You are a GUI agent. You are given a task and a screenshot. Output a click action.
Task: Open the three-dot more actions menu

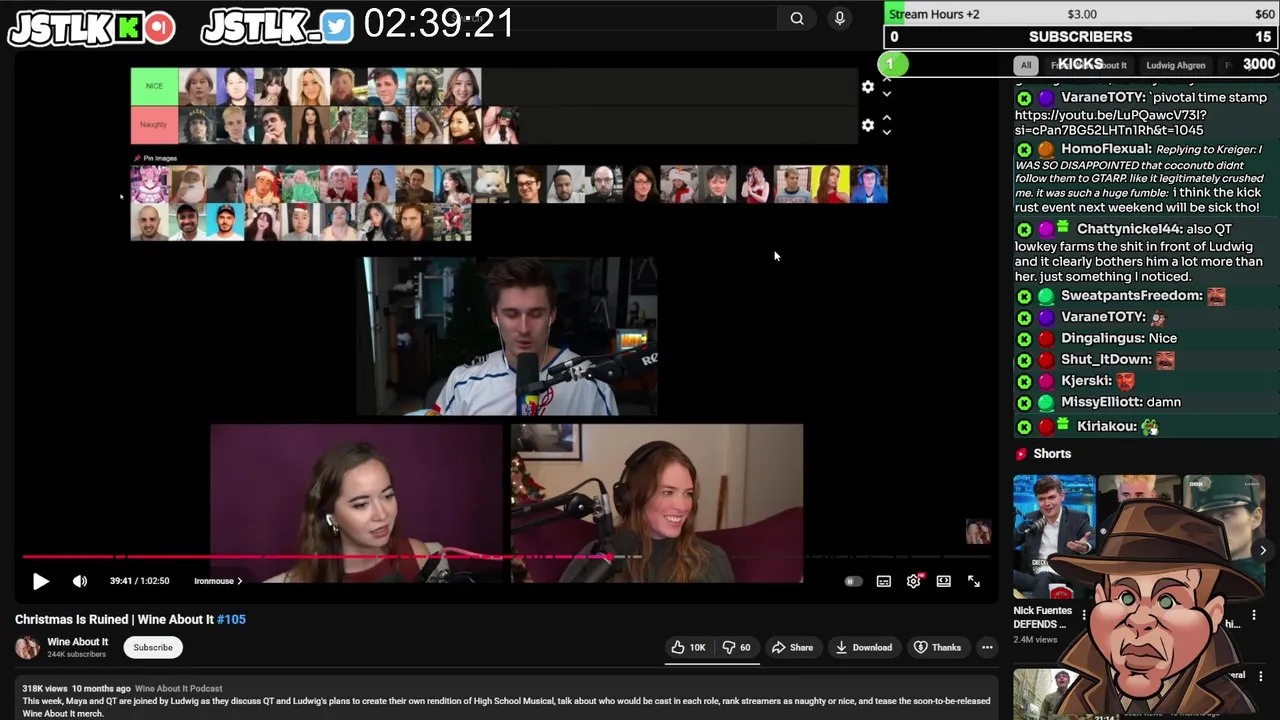coord(987,647)
